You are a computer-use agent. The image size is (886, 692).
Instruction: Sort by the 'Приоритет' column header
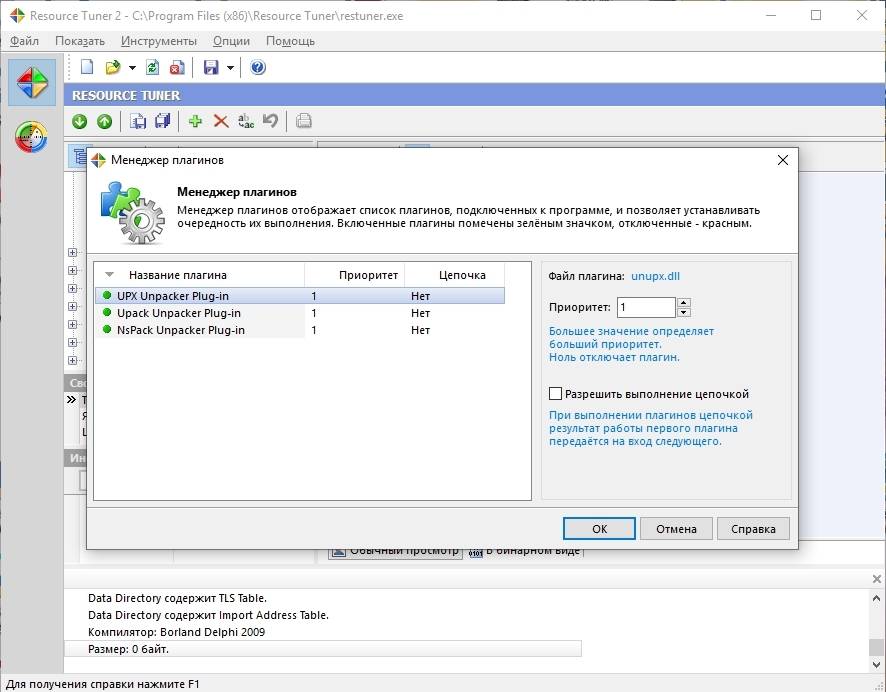pyautogui.click(x=355, y=275)
